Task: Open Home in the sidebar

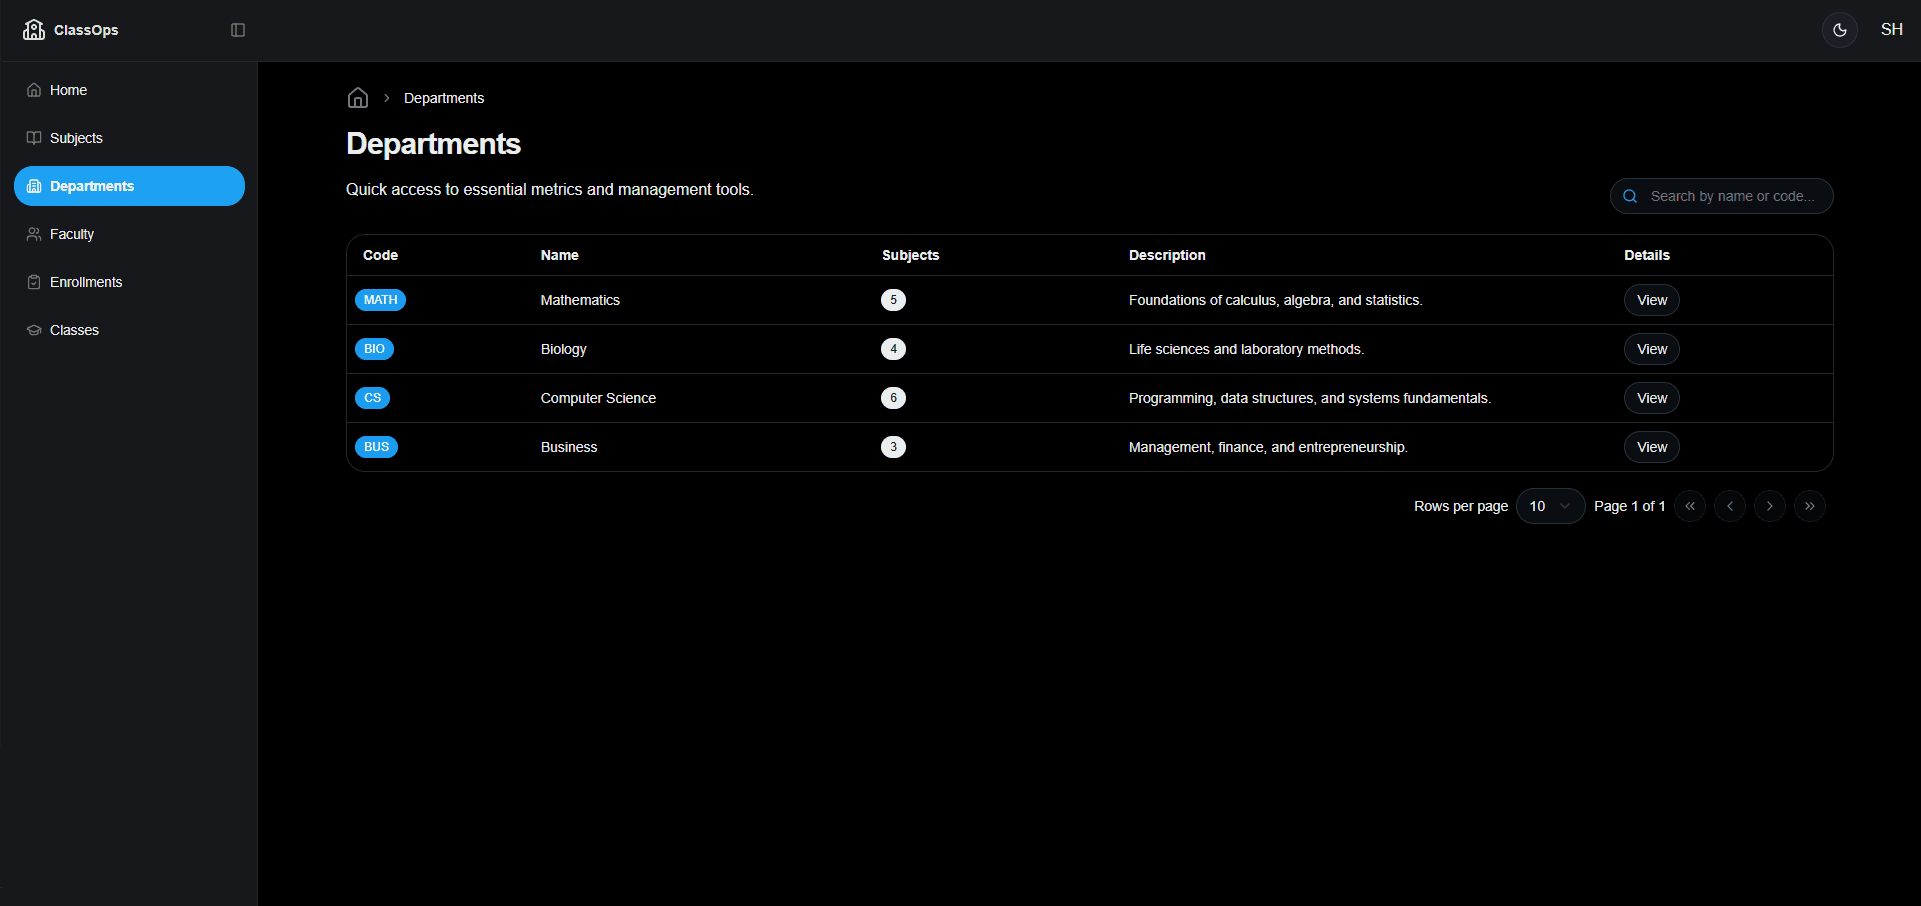Action: [x=129, y=90]
